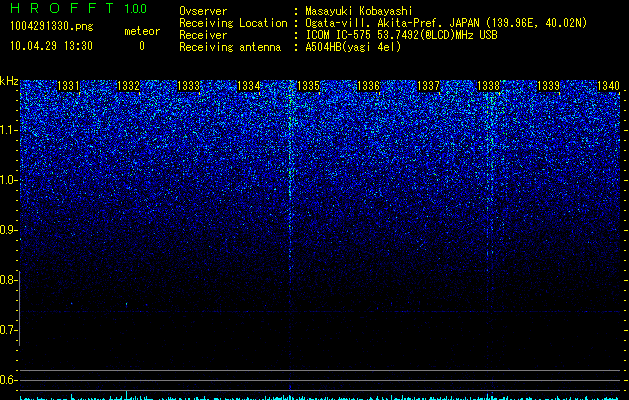Click the HROFFT 1.0.0 title text

point(79,8)
